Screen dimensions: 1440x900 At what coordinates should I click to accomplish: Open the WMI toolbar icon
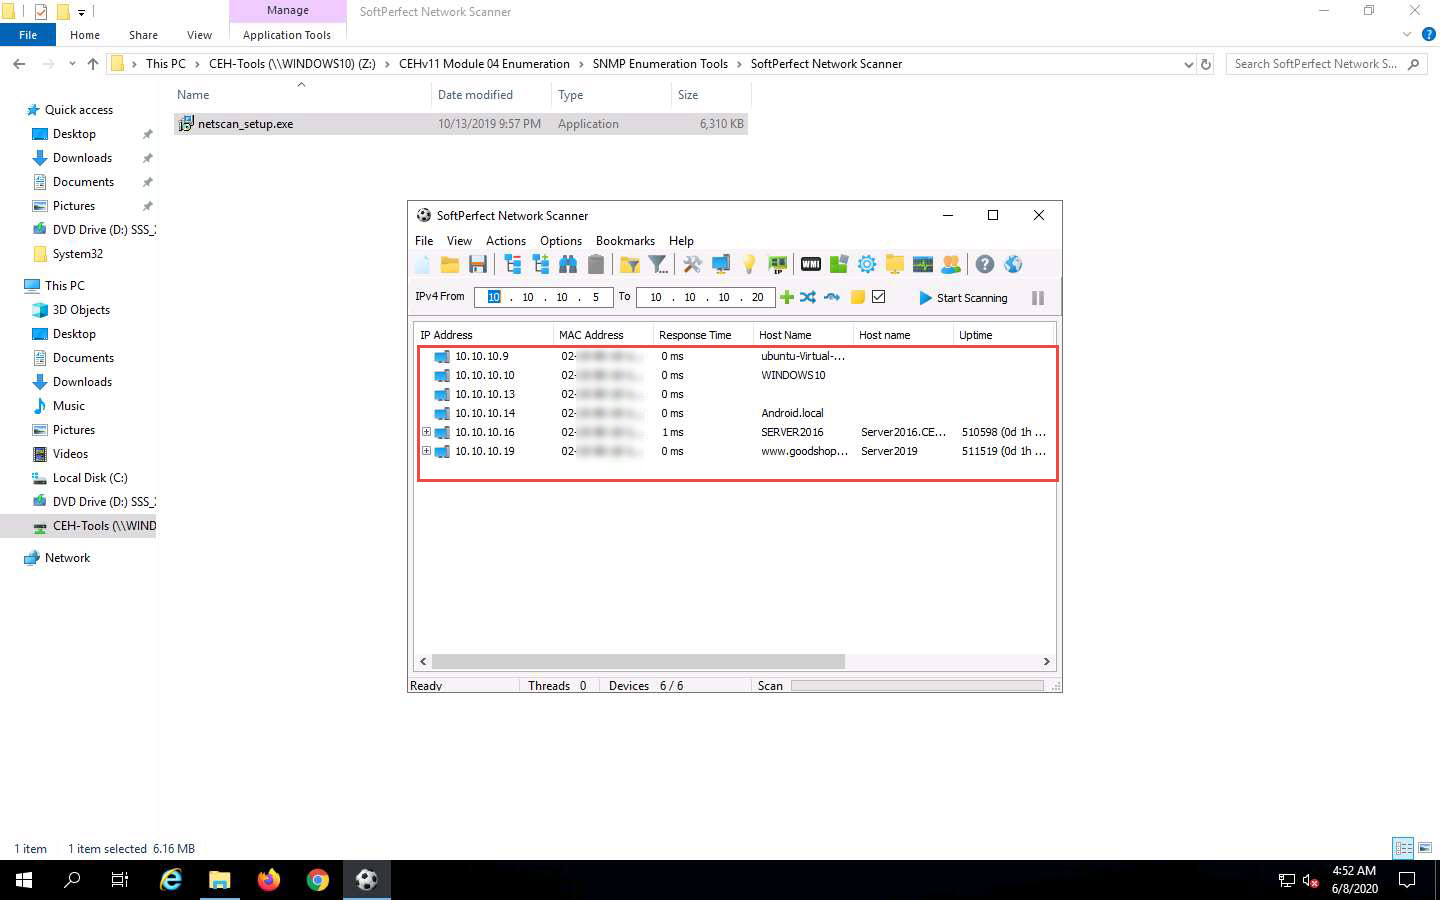click(x=811, y=265)
